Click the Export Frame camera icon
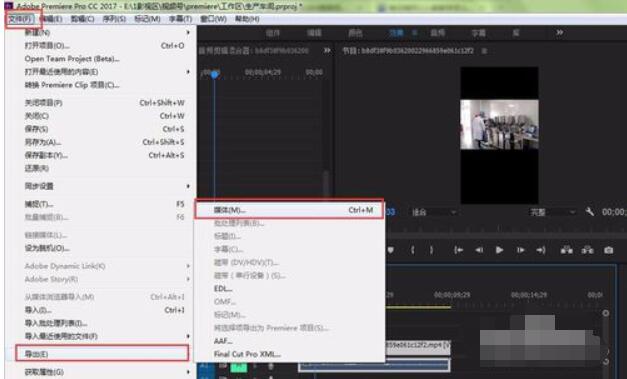The image size is (627, 379). (x=609, y=250)
